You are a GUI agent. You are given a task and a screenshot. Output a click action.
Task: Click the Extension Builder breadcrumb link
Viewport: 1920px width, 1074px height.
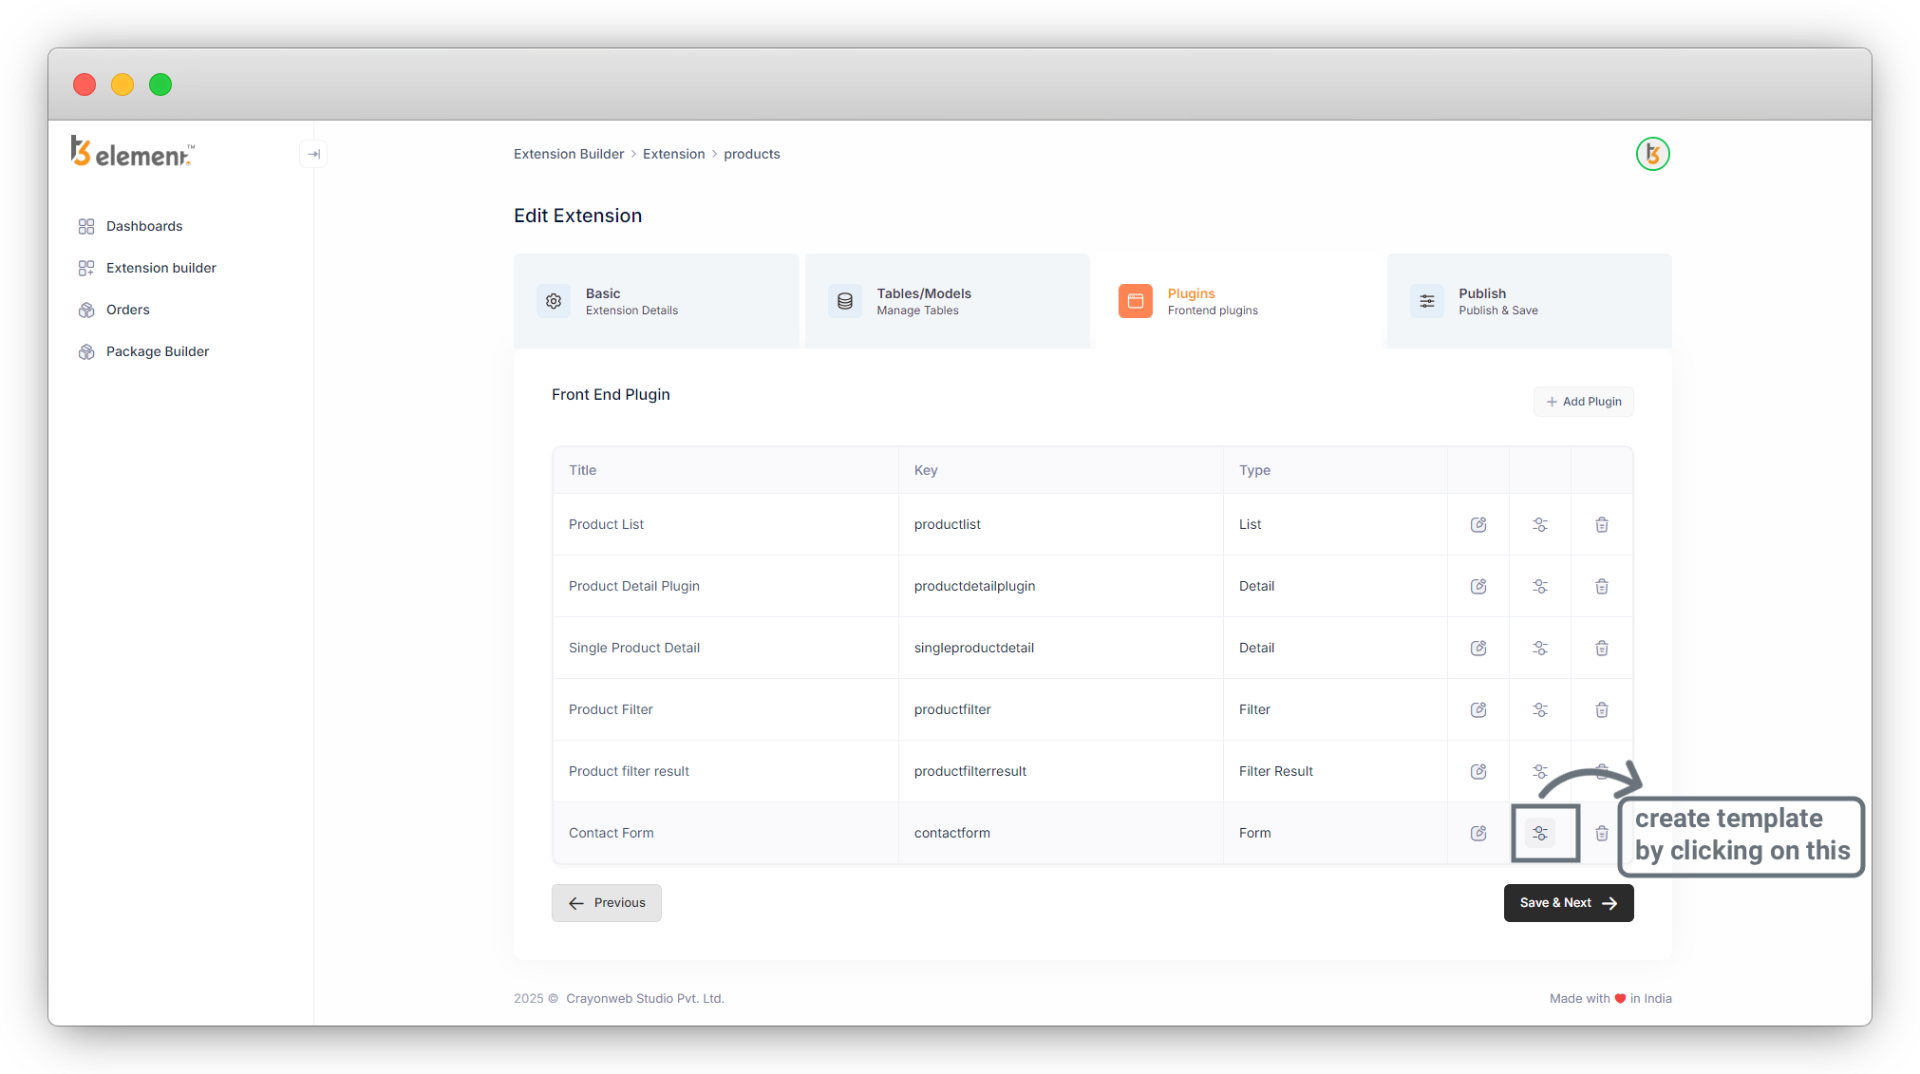(568, 154)
